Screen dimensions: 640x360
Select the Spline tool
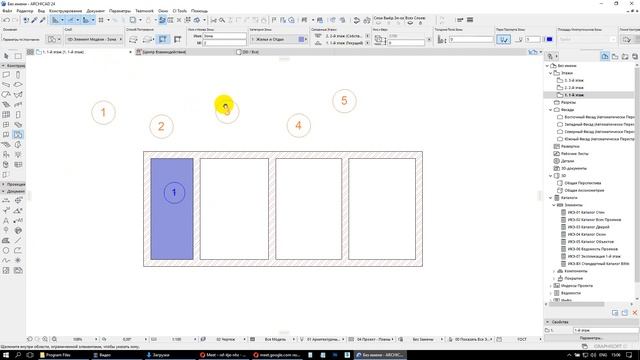(x=6, y=260)
